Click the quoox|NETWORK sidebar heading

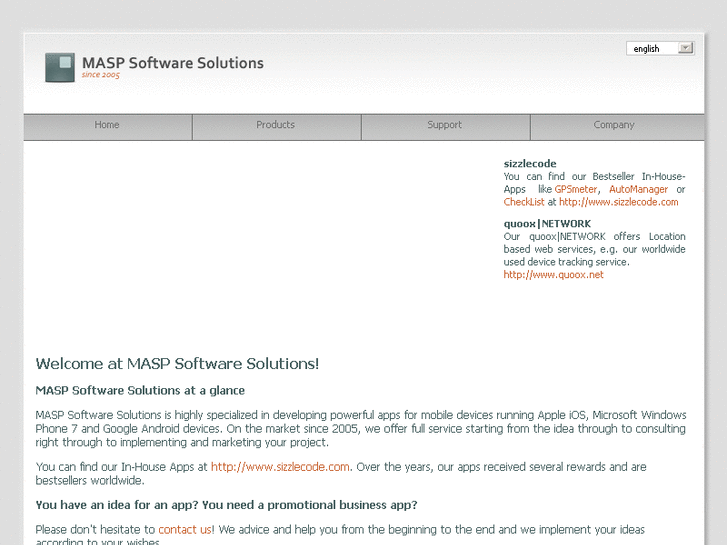point(547,224)
